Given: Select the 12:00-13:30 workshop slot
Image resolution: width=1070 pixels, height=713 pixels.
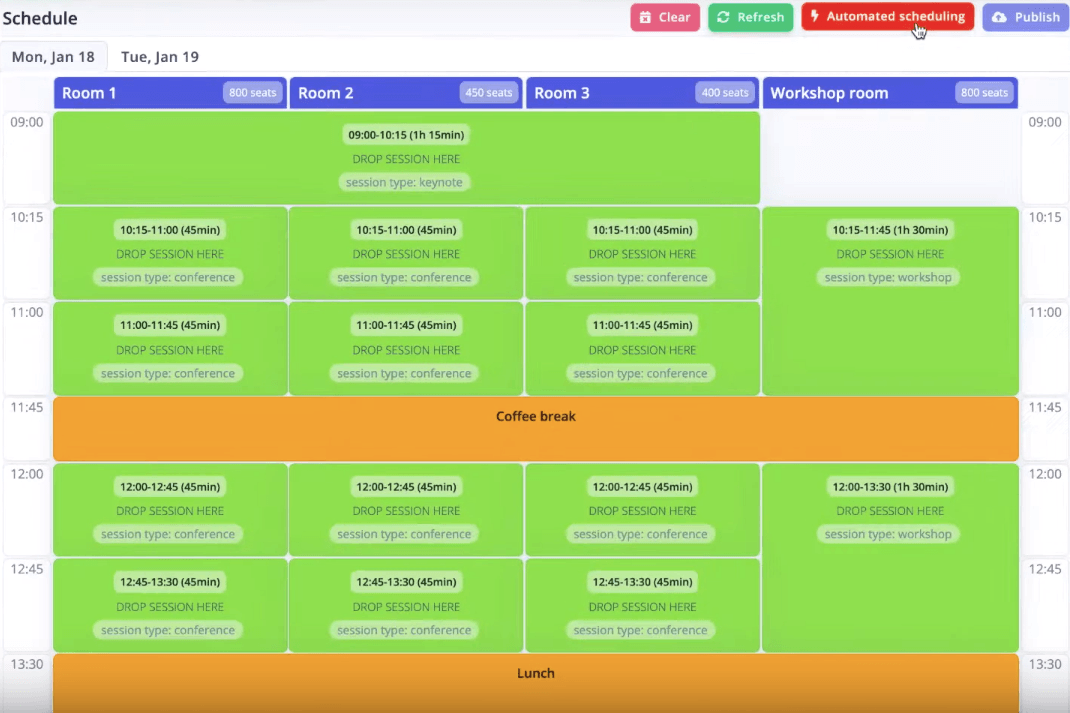Looking at the screenshot, I should (890, 557).
